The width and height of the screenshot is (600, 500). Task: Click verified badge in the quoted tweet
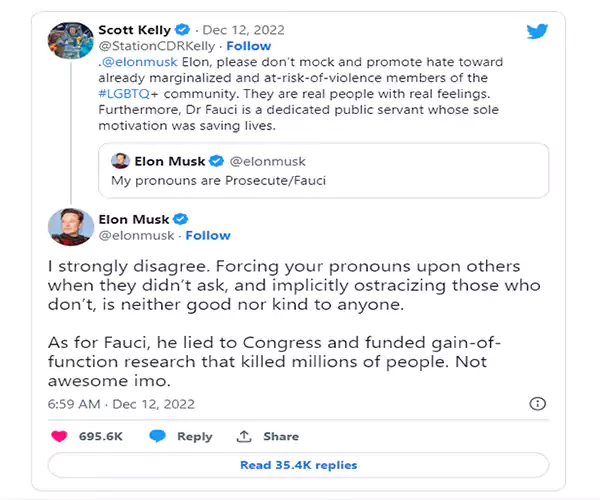pyautogui.click(x=216, y=161)
